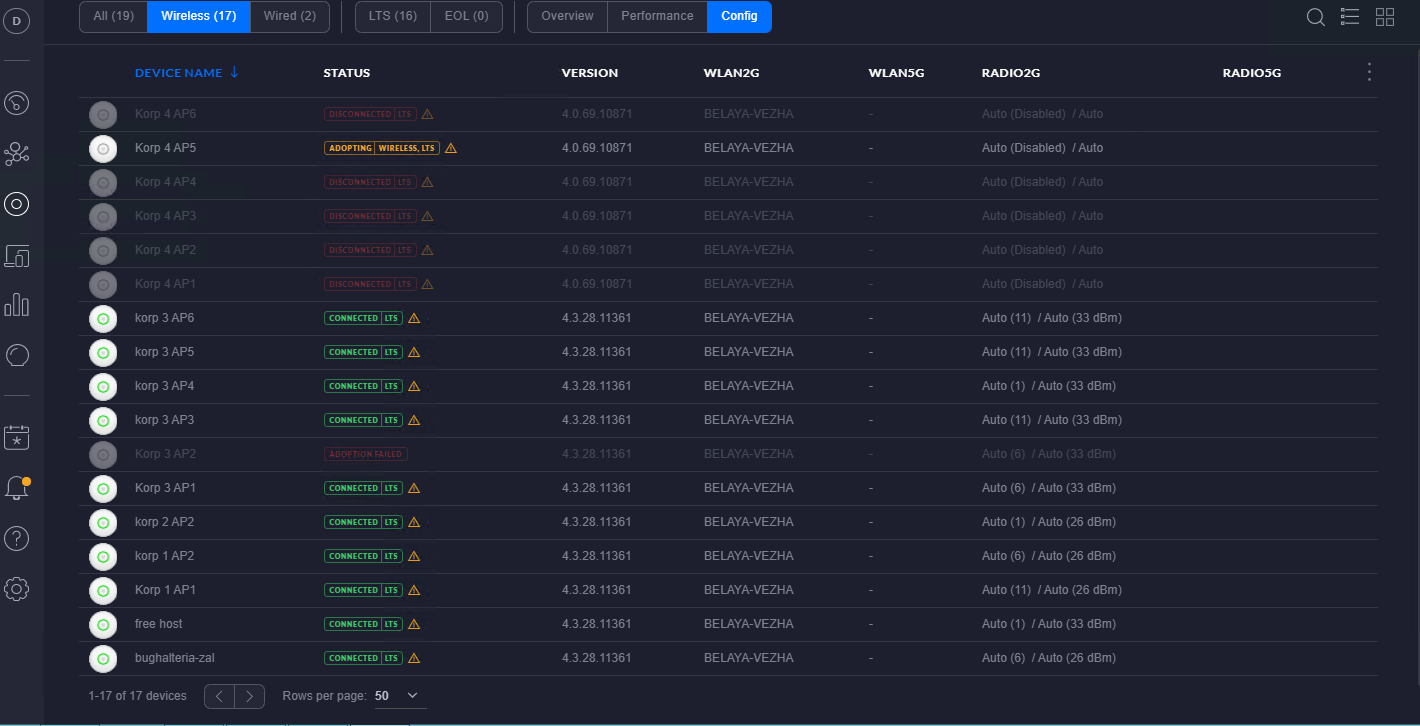This screenshot has height=726, width=1420.
Task: Click Disconnected badge for Korp 4 AP3
Action: tap(370, 216)
